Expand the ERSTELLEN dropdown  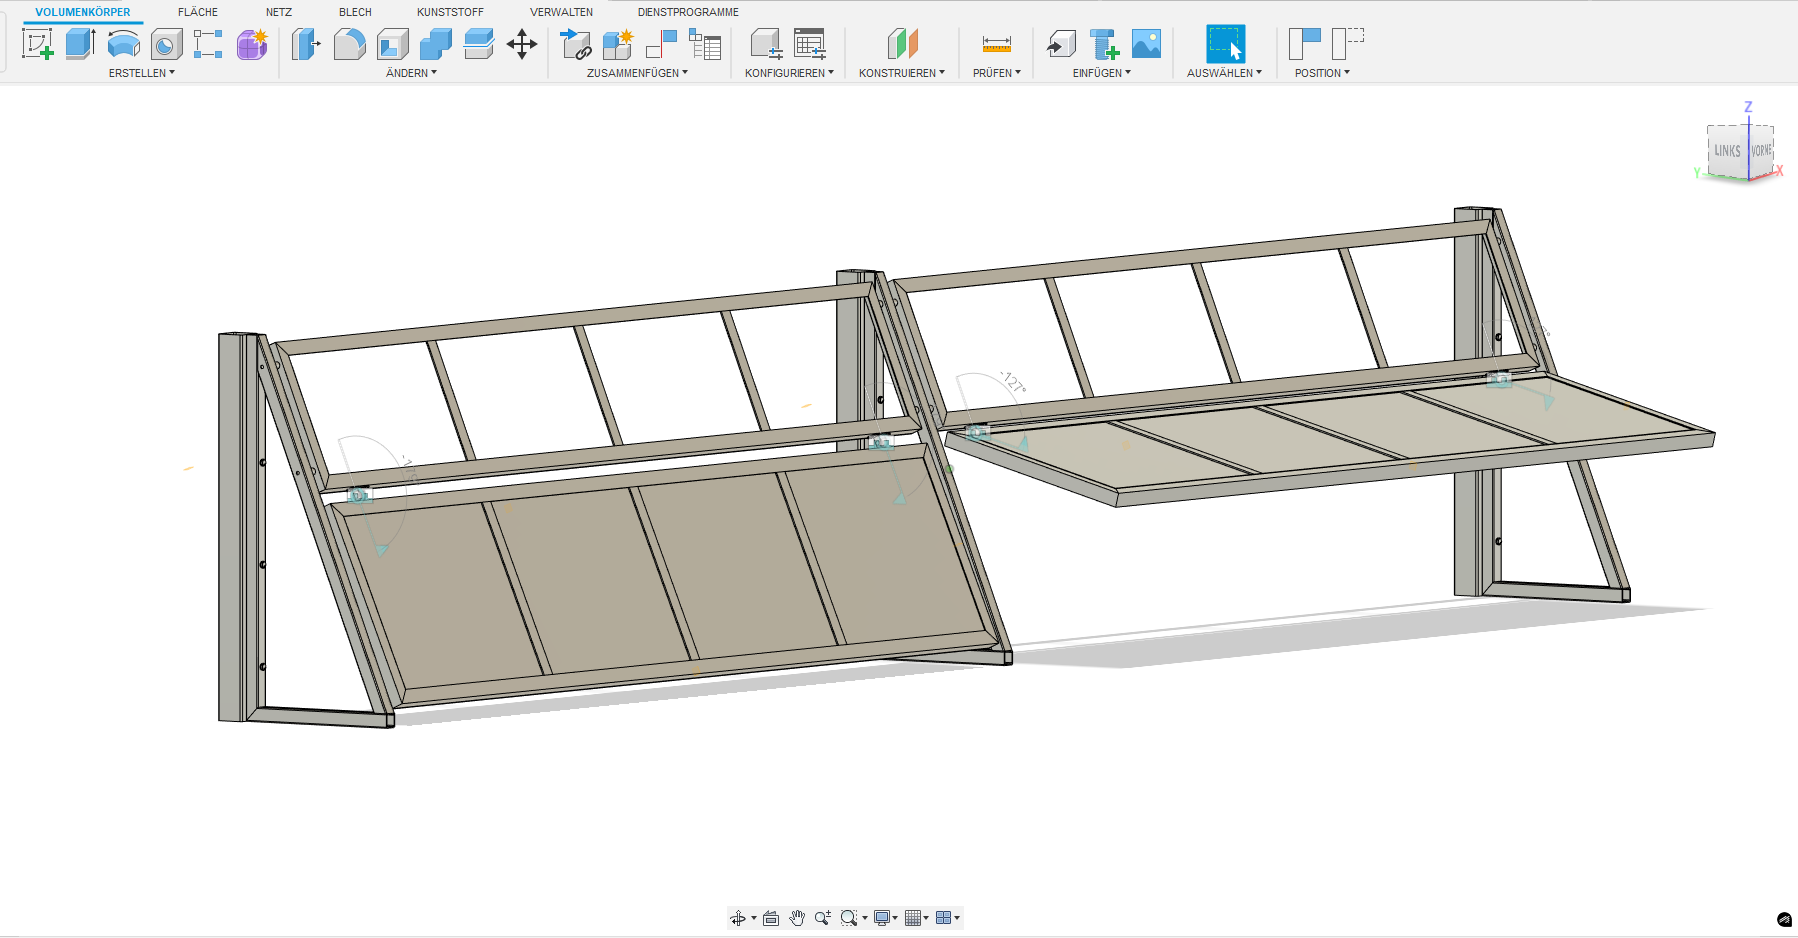click(x=141, y=73)
